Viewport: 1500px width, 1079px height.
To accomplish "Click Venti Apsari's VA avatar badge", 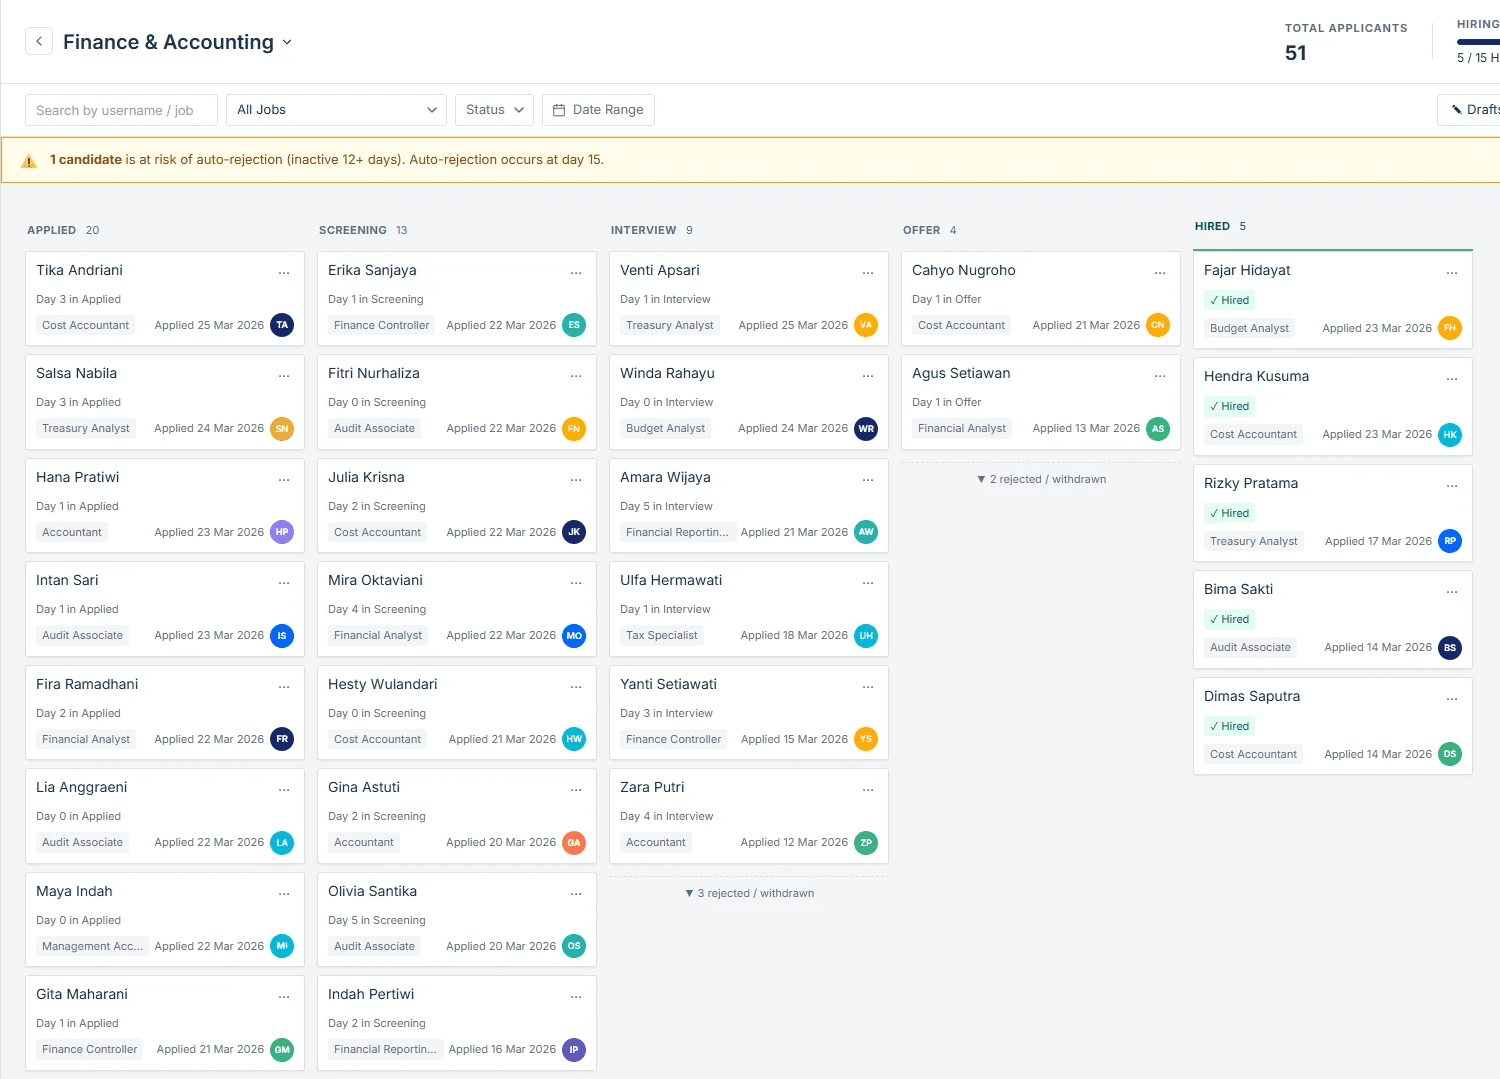I will click(x=866, y=325).
